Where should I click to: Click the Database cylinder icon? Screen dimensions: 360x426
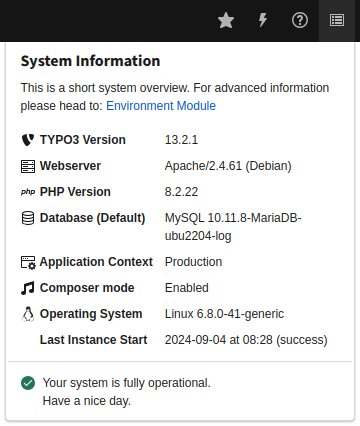coord(28,218)
